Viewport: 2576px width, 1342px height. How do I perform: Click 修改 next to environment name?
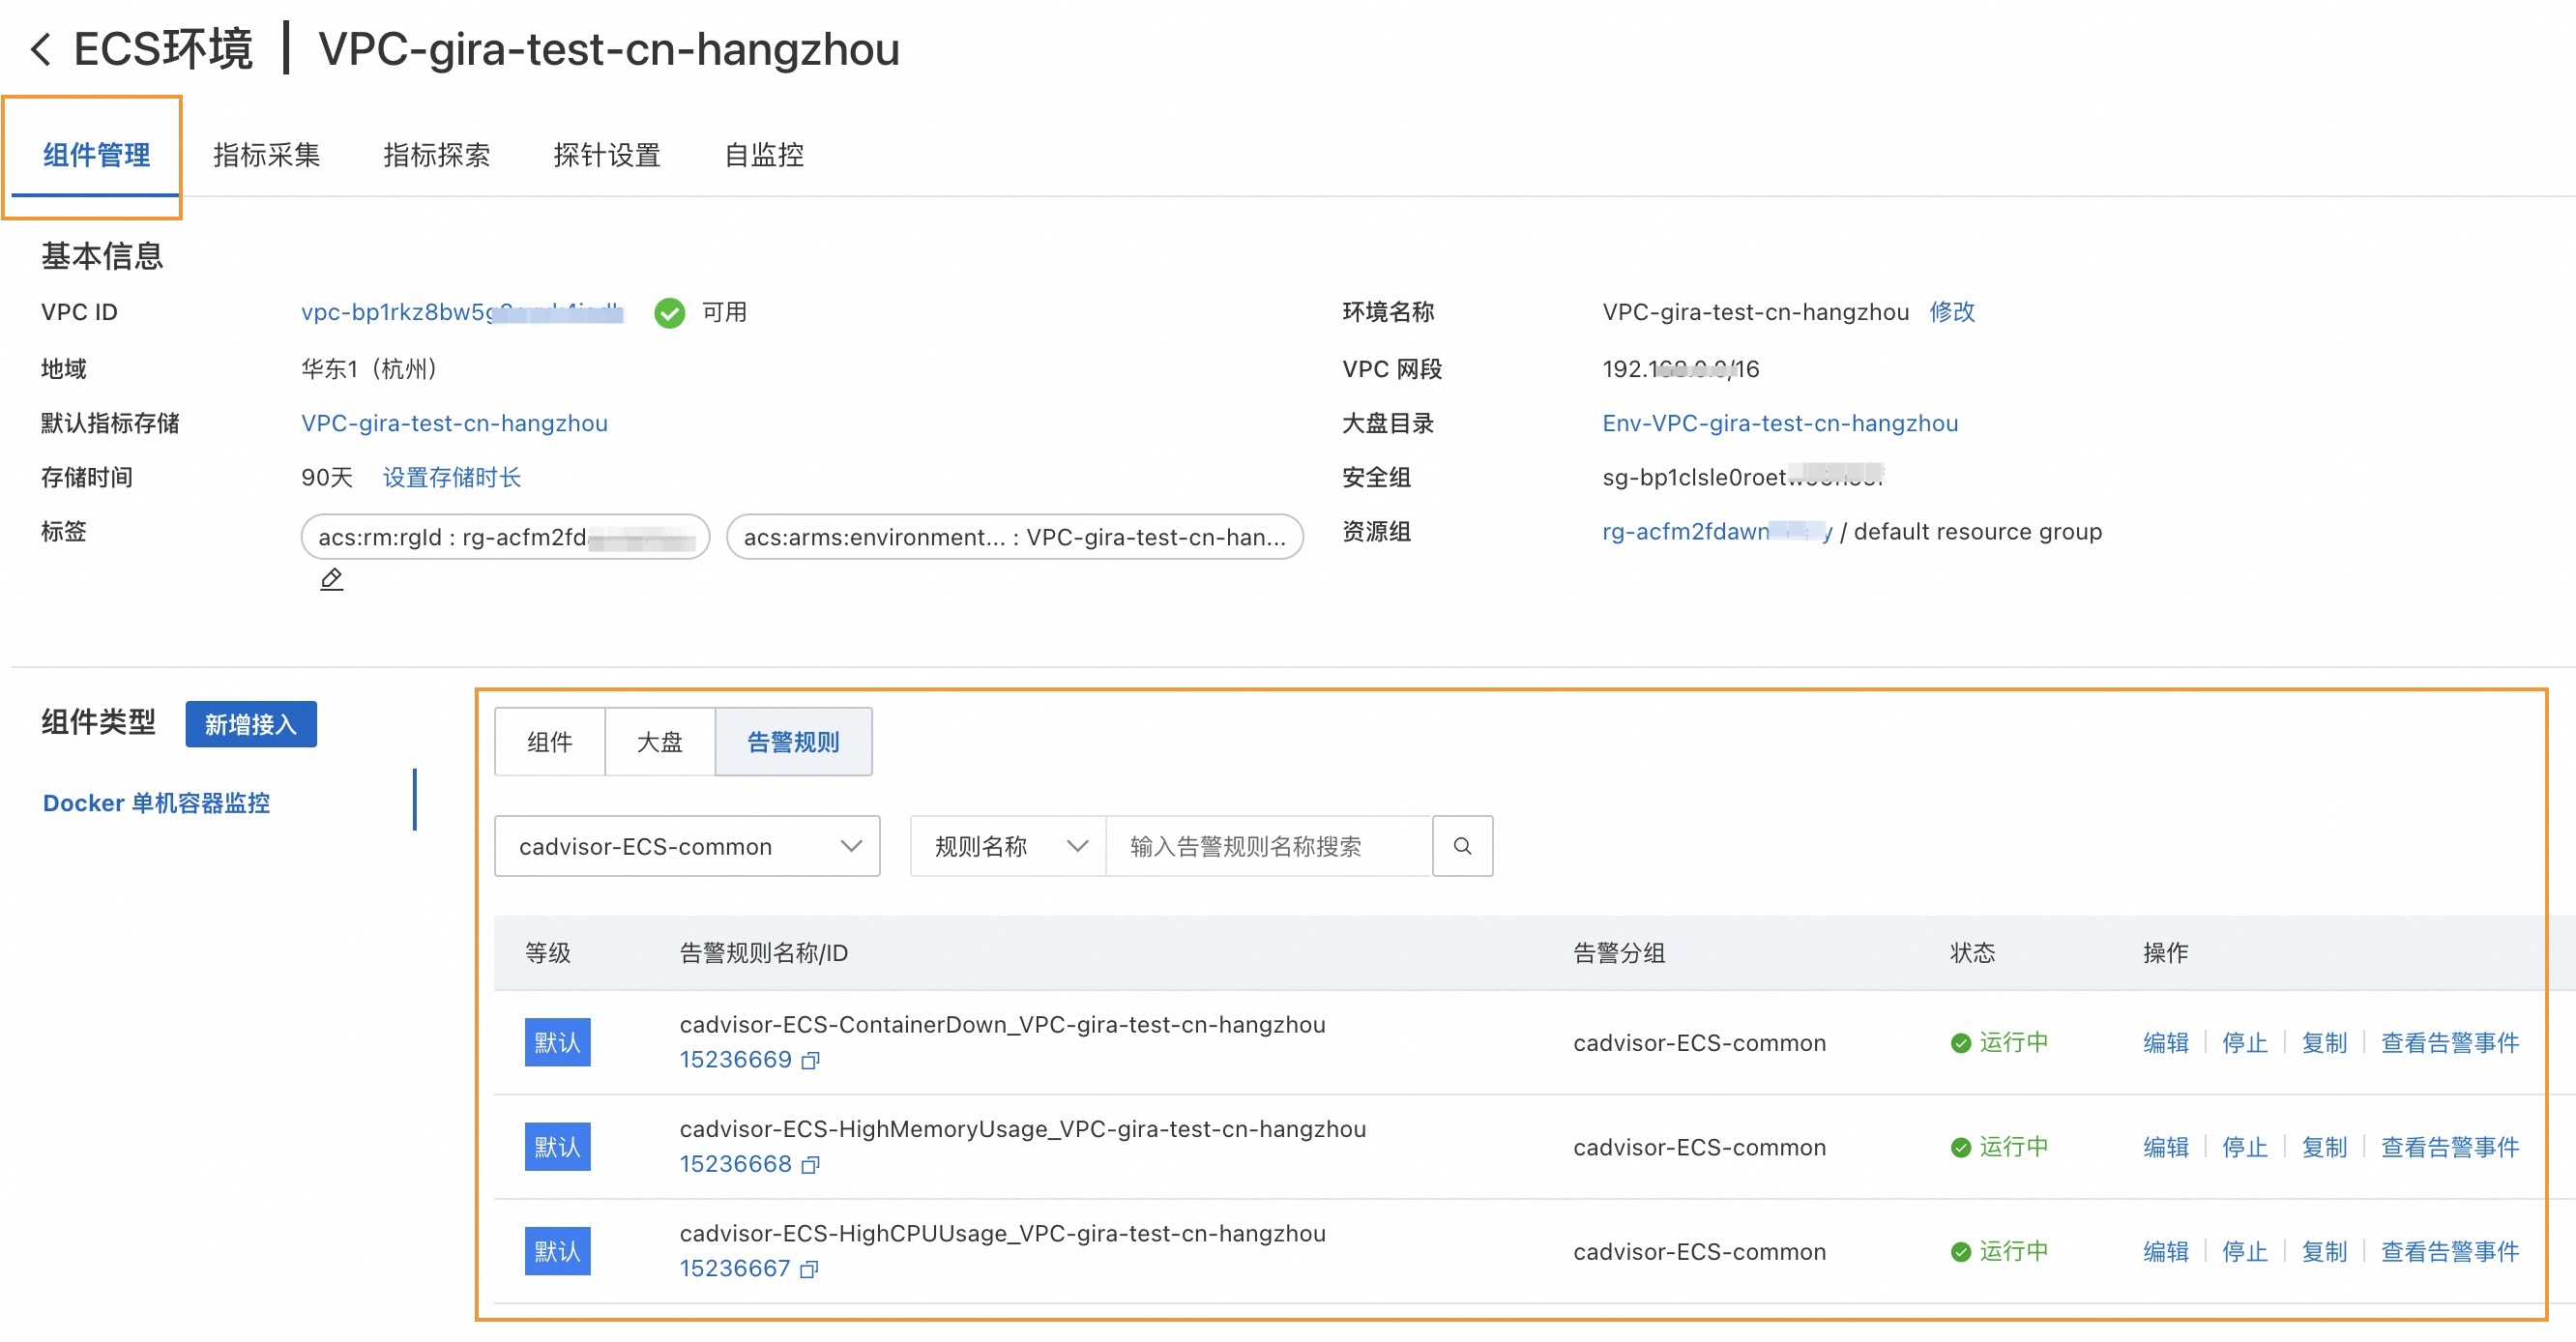coord(1951,312)
